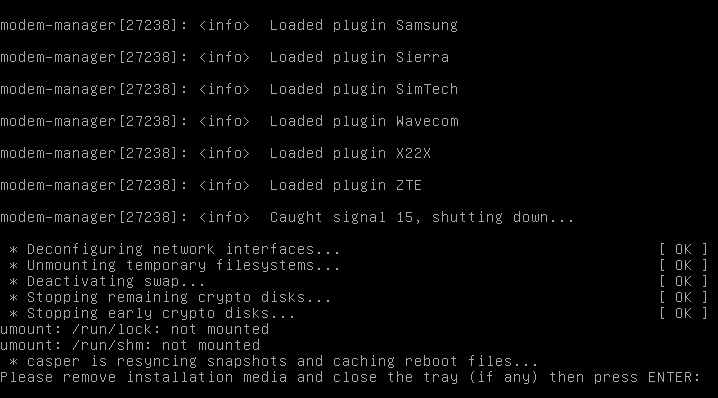Click the 'Loaded plugin Wavecom' line
718x398 pixels.
pos(229,121)
